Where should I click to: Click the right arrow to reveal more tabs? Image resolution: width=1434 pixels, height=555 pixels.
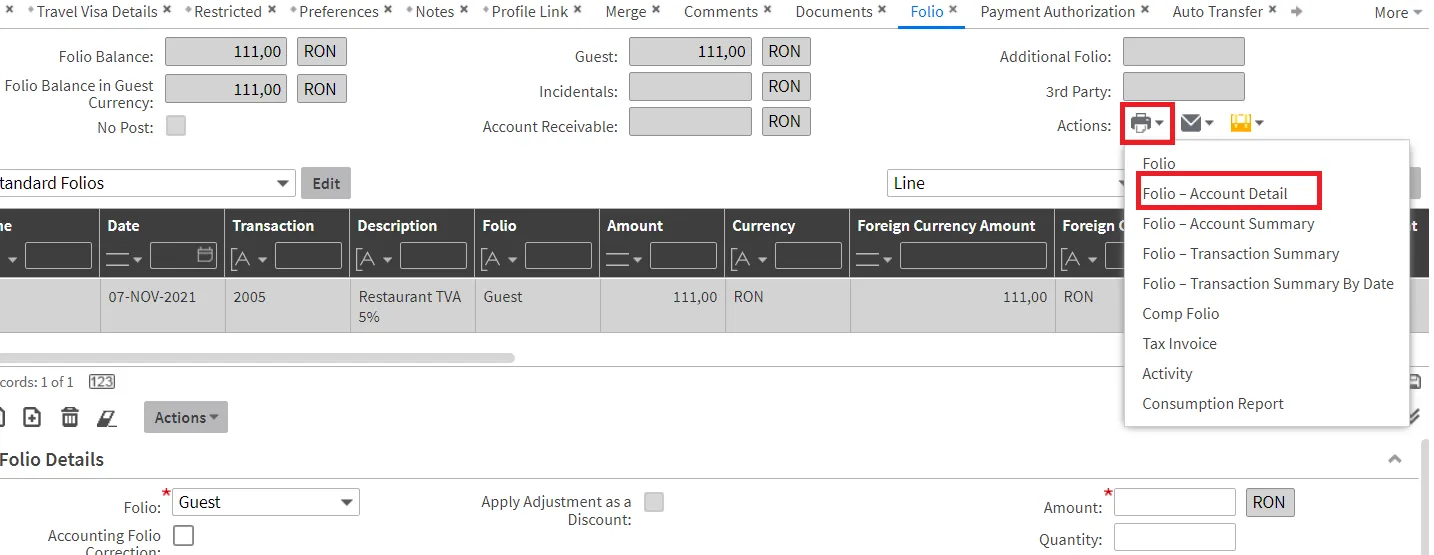pyautogui.click(x=1297, y=12)
